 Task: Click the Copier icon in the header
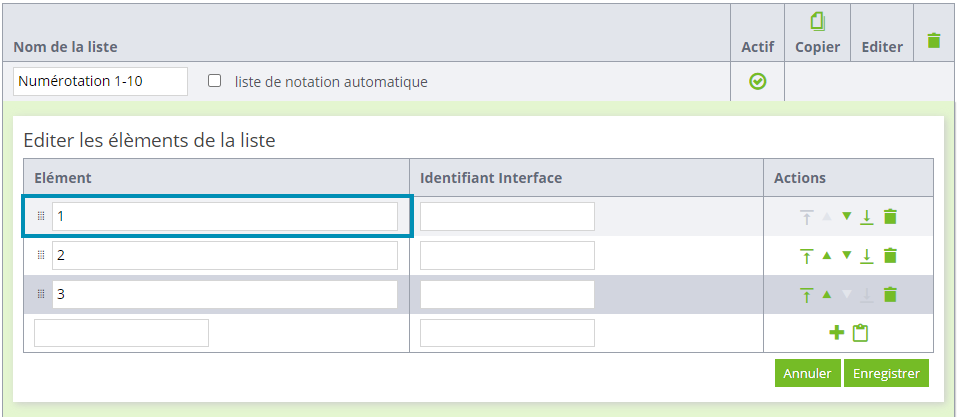pyautogui.click(x=817, y=23)
